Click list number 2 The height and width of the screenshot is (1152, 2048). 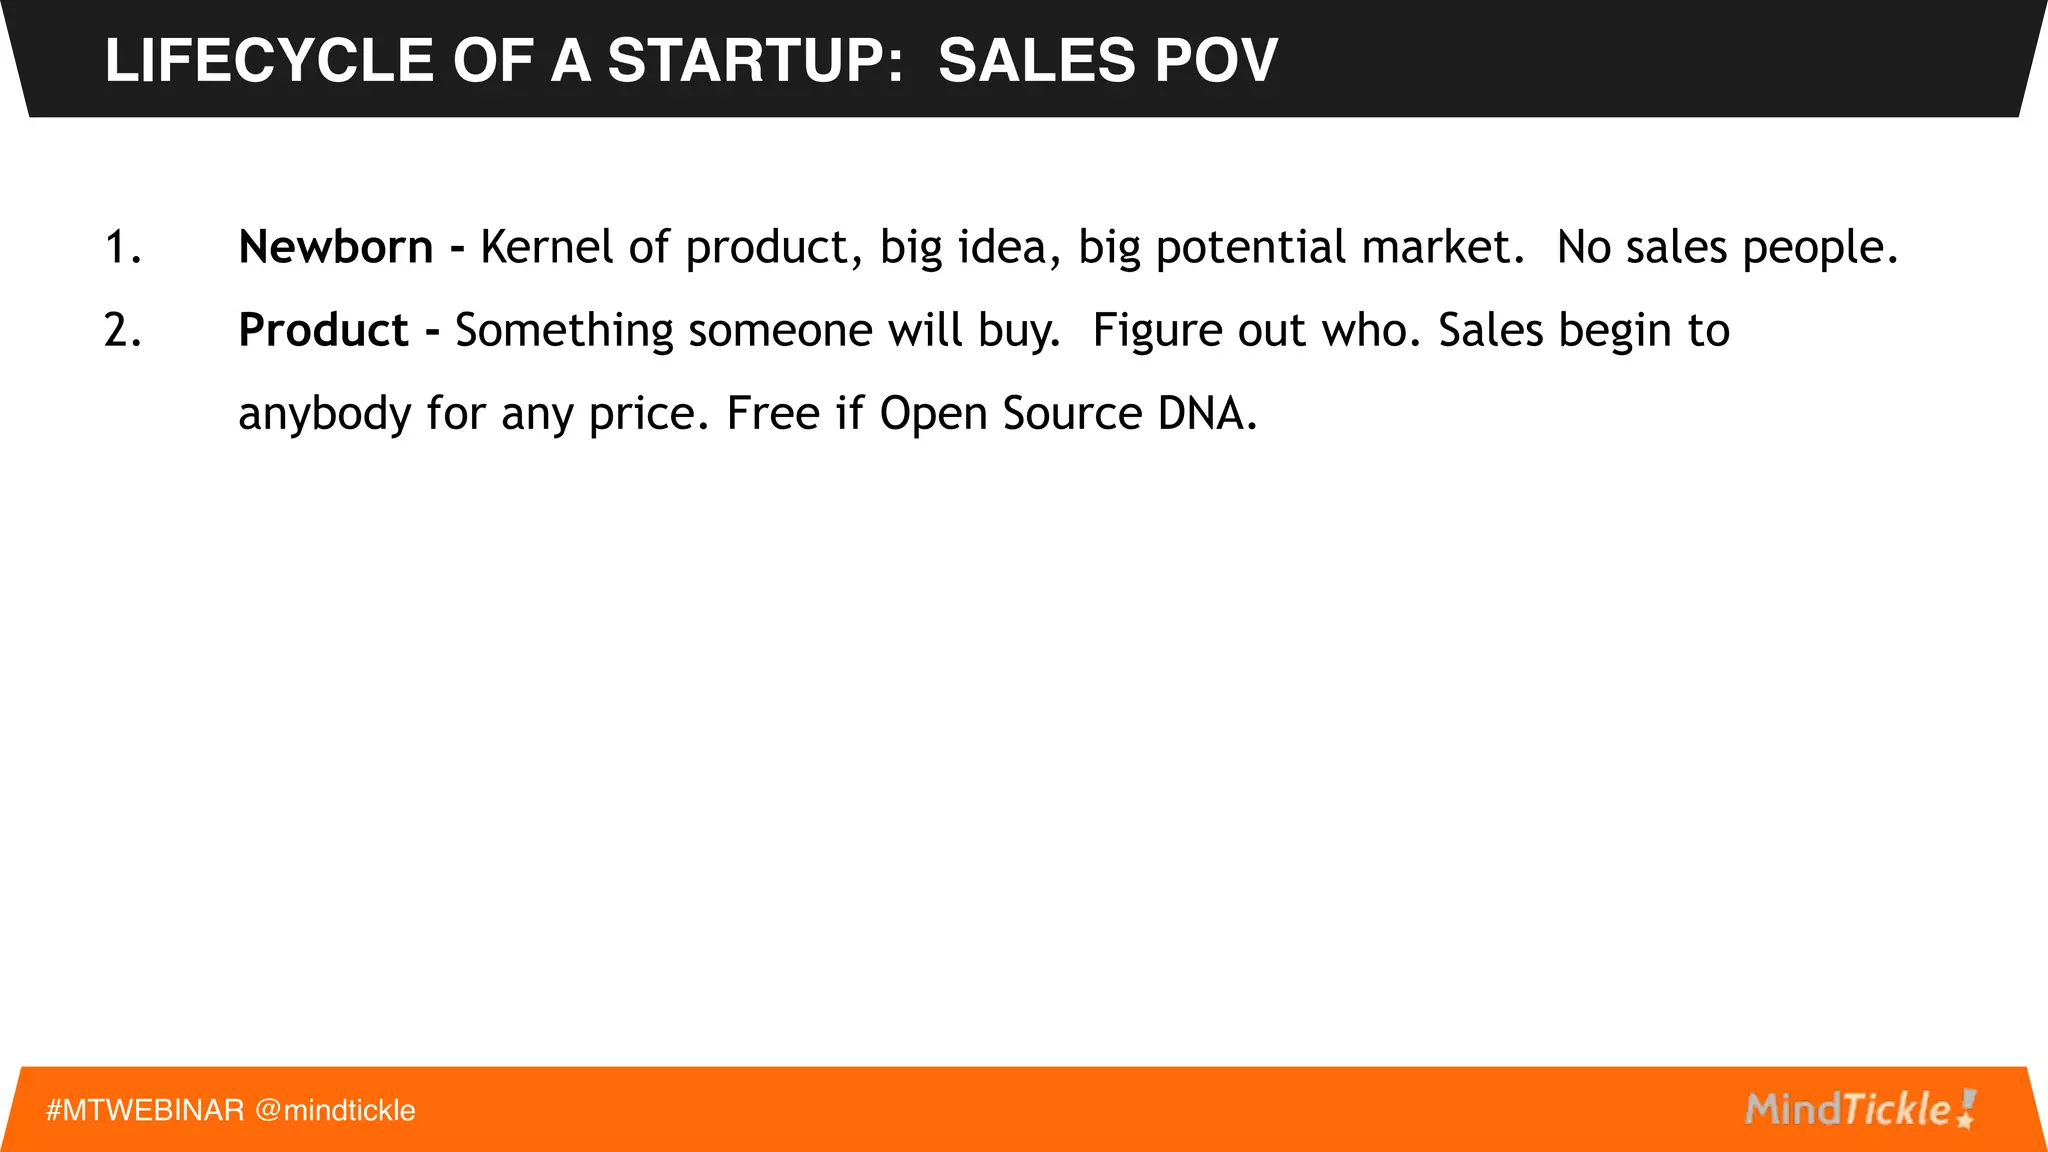coord(122,330)
